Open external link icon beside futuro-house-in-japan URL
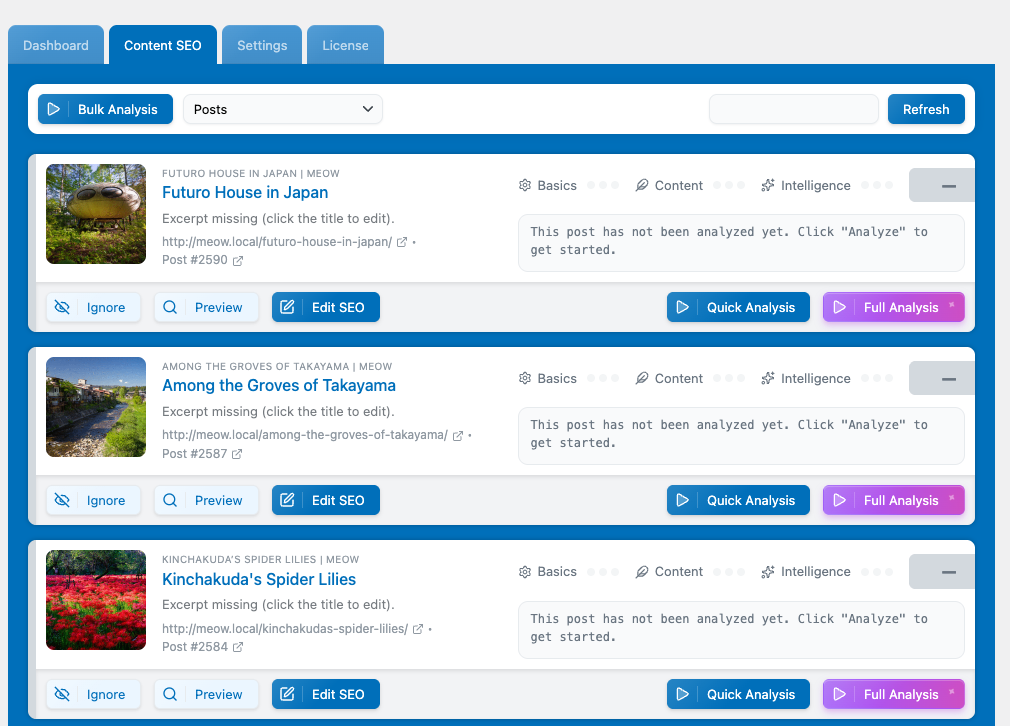This screenshot has width=1010, height=726. [402, 242]
